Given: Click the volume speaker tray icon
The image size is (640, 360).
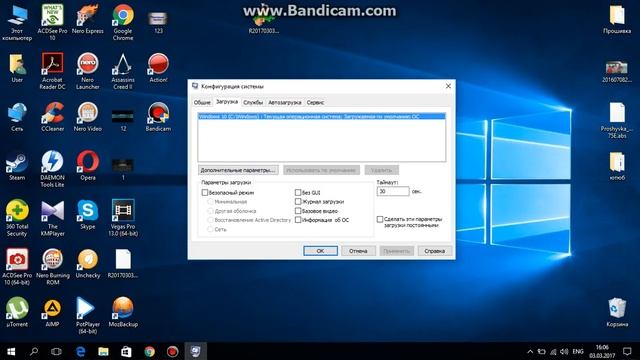Looking at the screenshot, I should pos(564,351).
